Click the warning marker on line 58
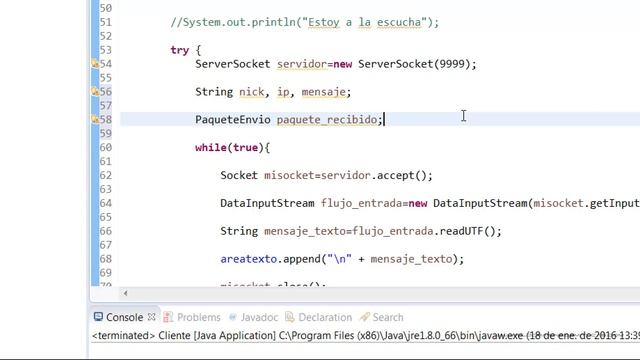The width and height of the screenshot is (640, 360). pos(95,119)
